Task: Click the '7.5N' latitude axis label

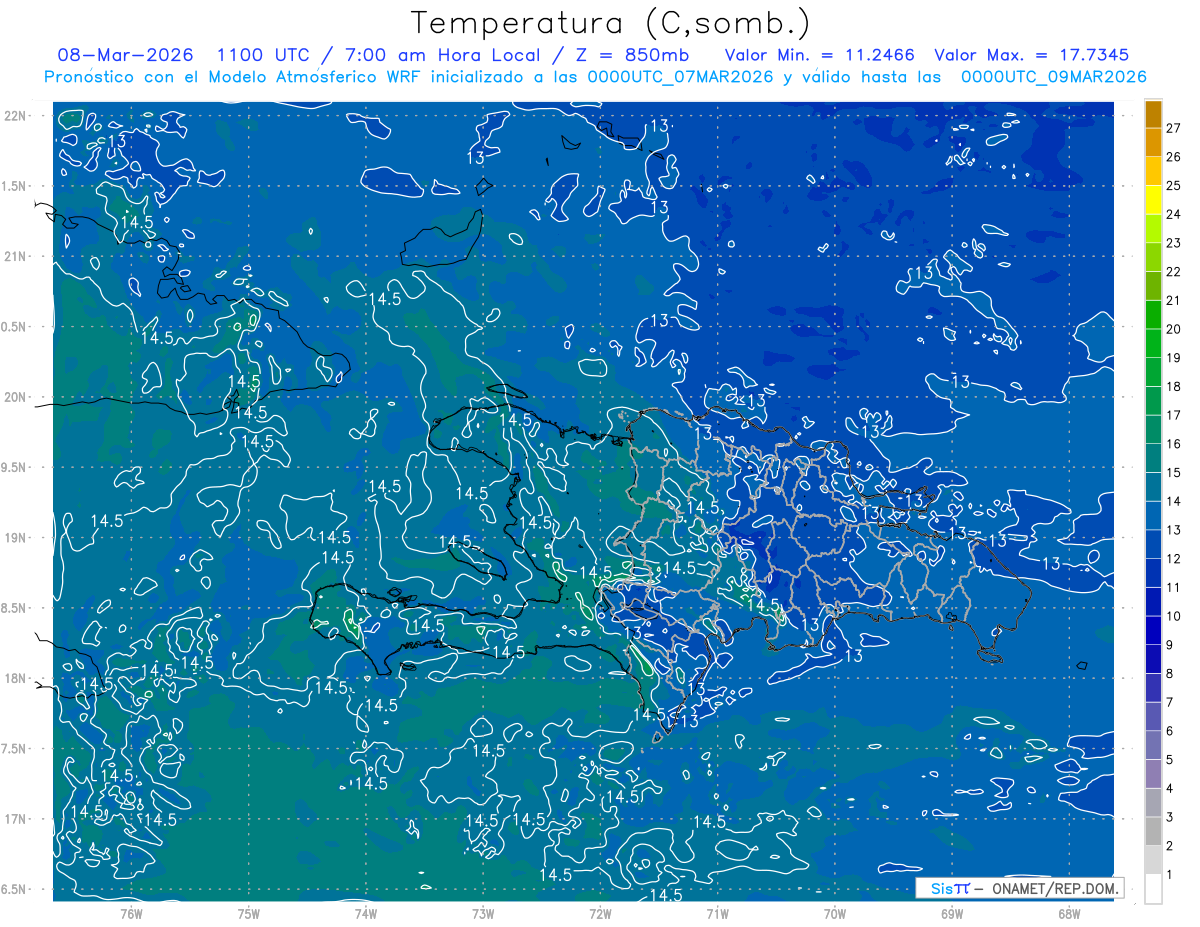Action: pos(14,749)
